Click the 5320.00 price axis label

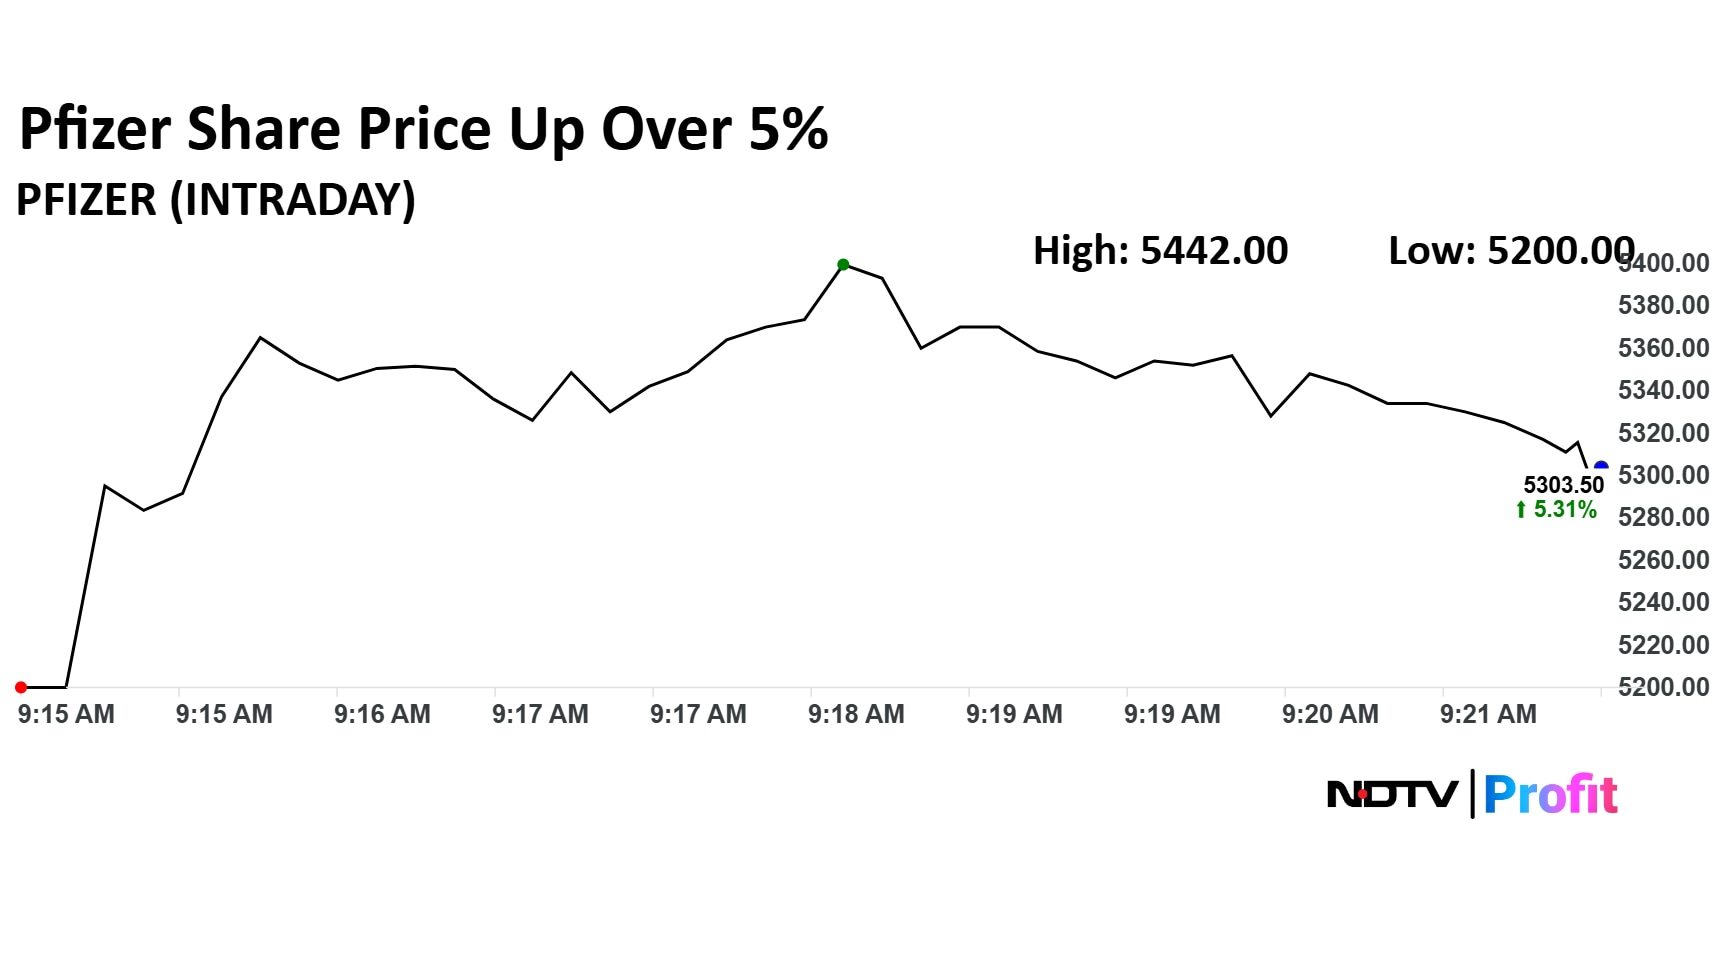tap(1663, 433)
